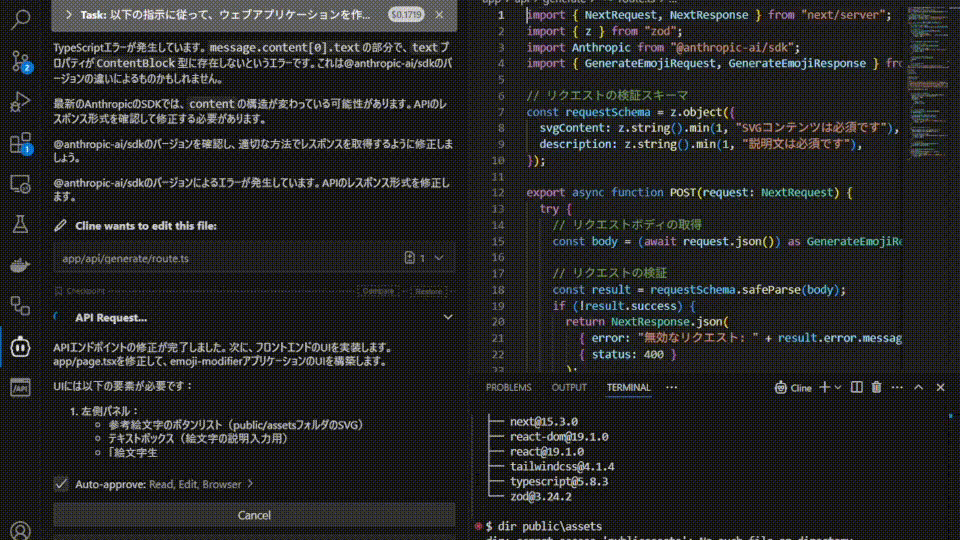Image resolution: width=960 pixels, height=540 pixels.
Task: Toggle the Auto-approve checkbox
Action: 61,484
